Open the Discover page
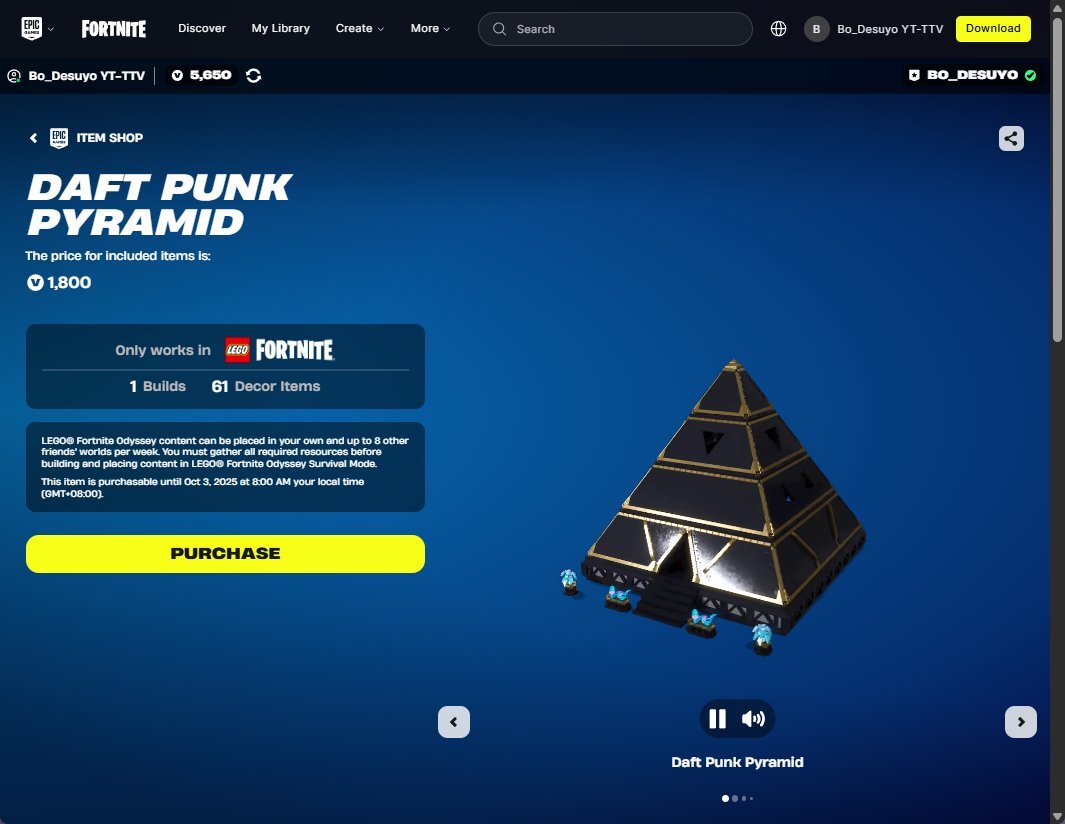1065x824 pixels. pyautogui.click(x=202, y=29)
